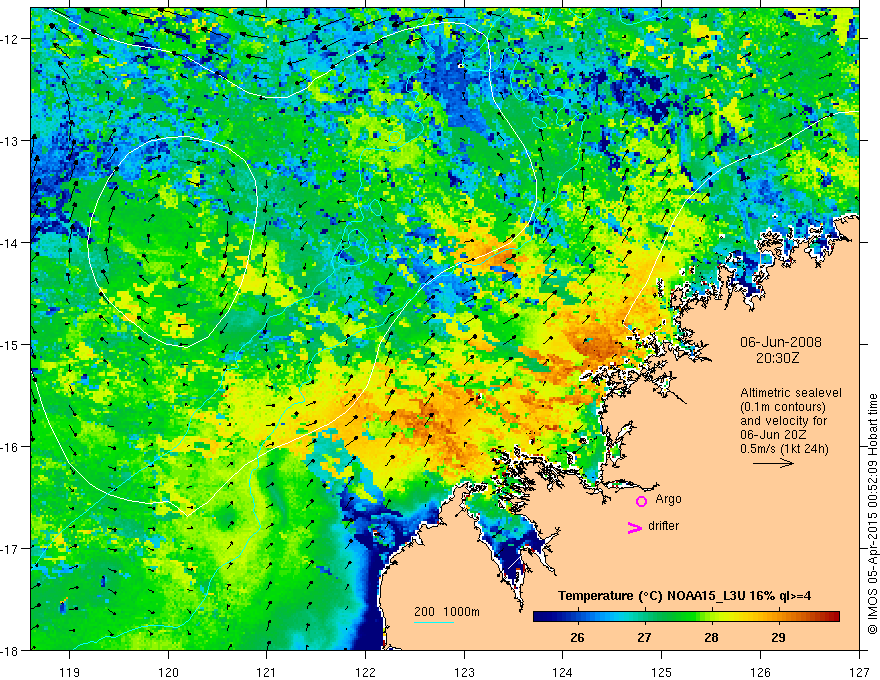Click the 29 tick on temperature scale
The image size is (880, 680).
[x=778, y=637]
